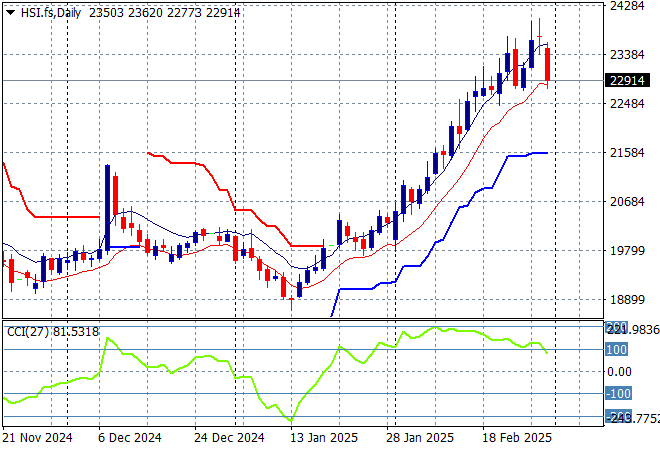The height and width of the screenshot is (450, 660).
Task: Click the 21584 price scale label
Action: 629,153
